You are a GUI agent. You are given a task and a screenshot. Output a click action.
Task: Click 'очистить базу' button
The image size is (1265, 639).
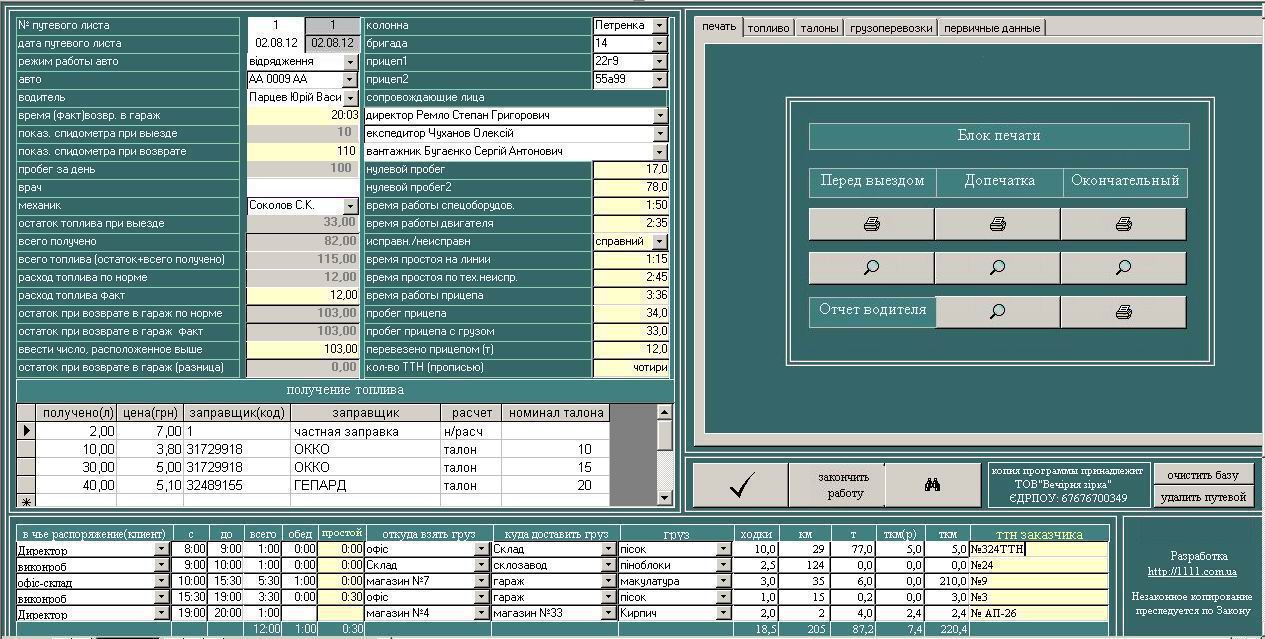tap(1203, 474)
